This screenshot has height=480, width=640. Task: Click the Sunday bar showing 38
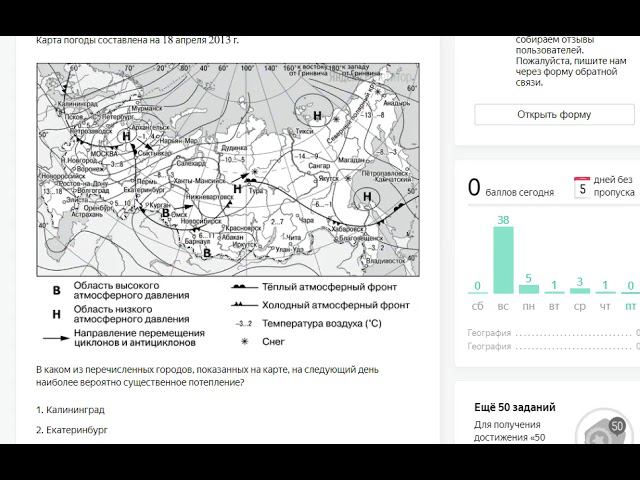[x=503, y=260]
